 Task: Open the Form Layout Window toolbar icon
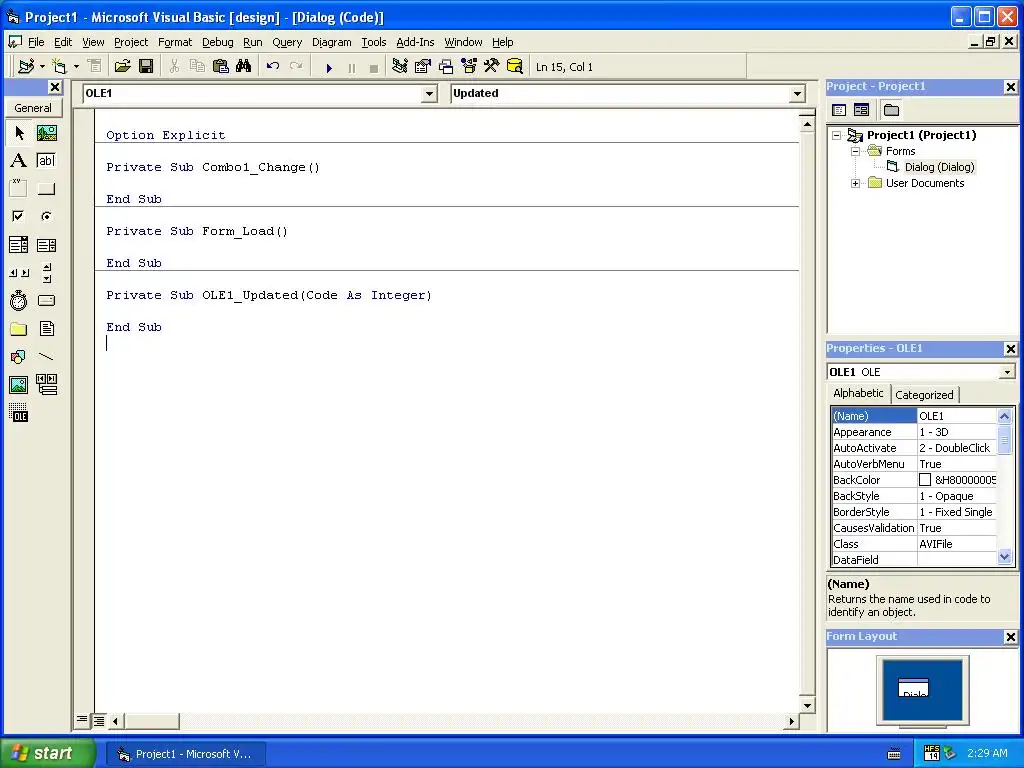click(446, 67)
